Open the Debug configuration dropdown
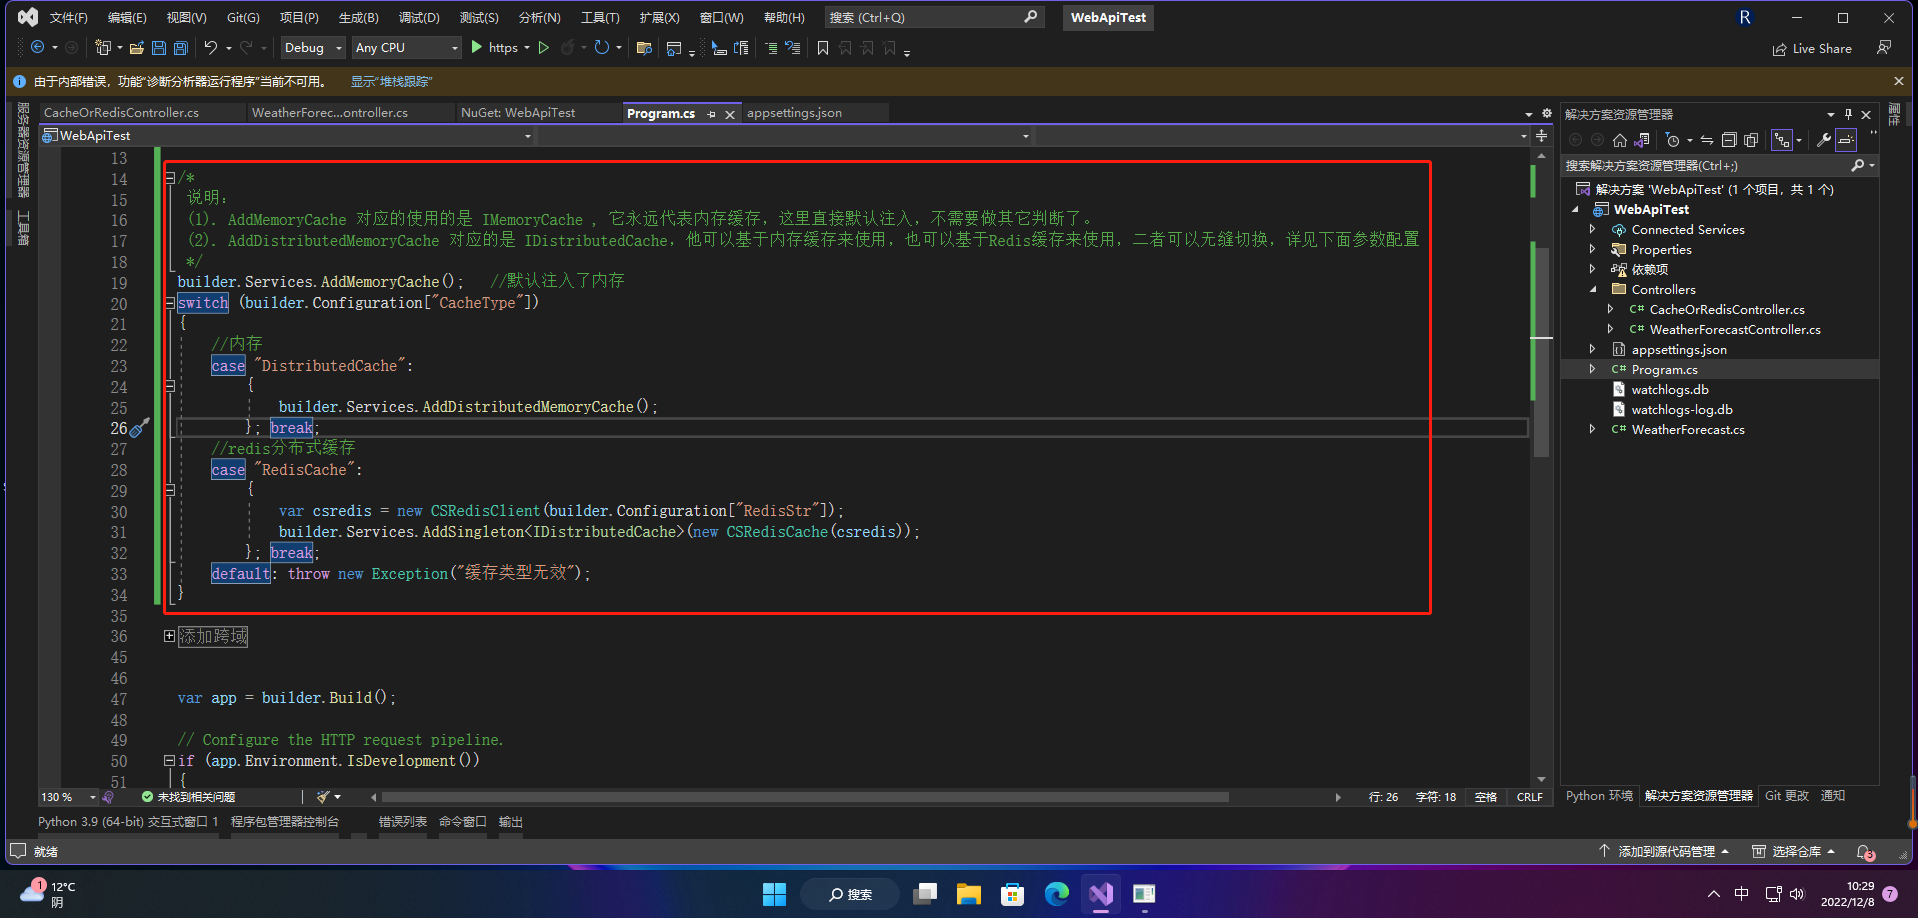 coord(313,47)
